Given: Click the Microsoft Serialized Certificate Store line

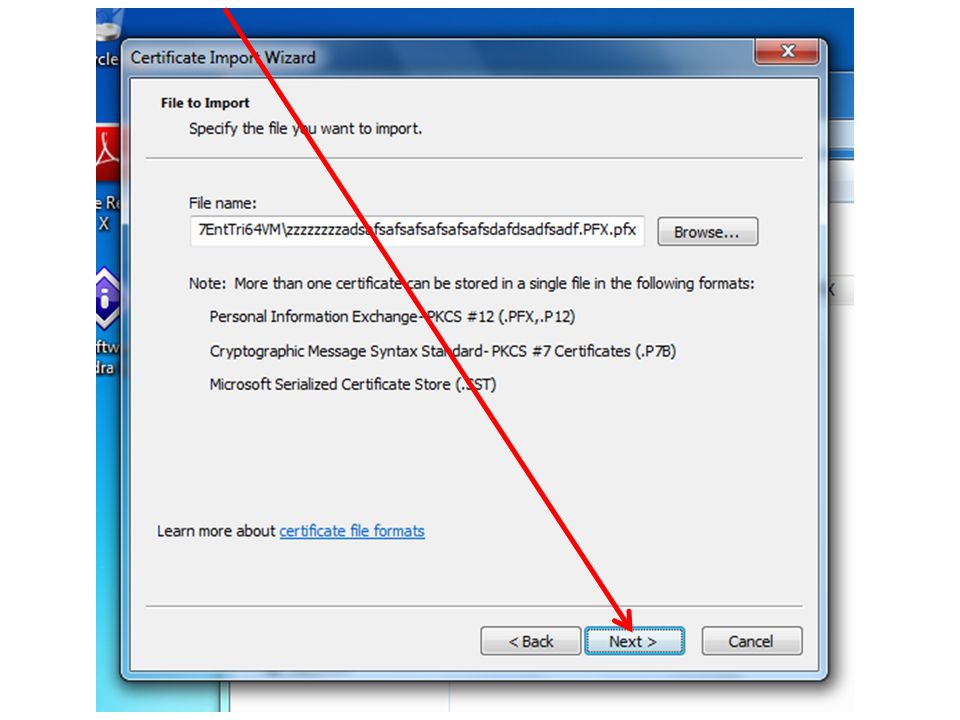Looking at the screenshot, I should 353,384.
